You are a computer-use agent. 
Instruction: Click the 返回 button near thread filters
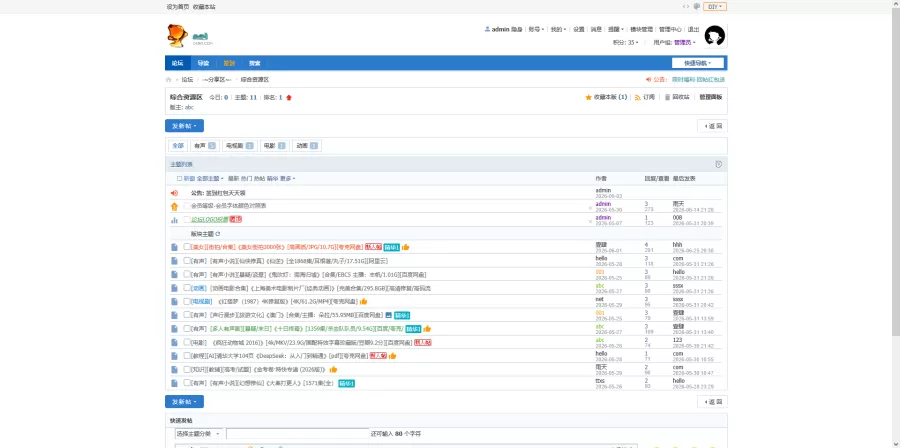point(712,126)
